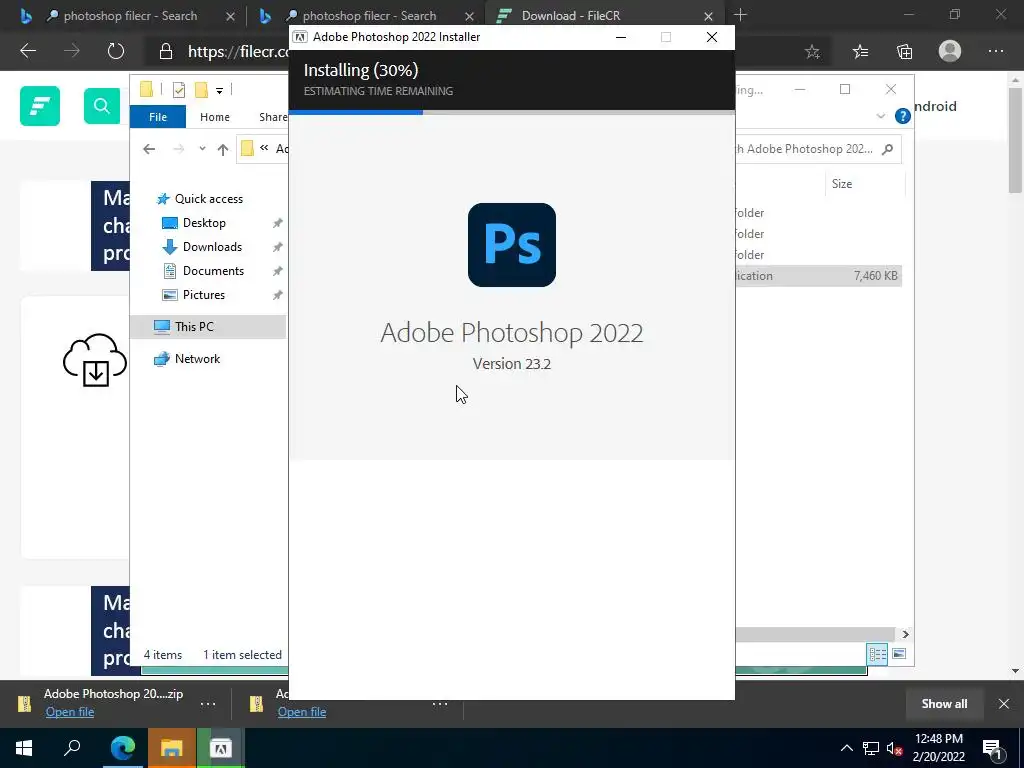Switch to first photoshop filecr search tab
Screen dimensions: 1024x768
click(x=131, y=16)
